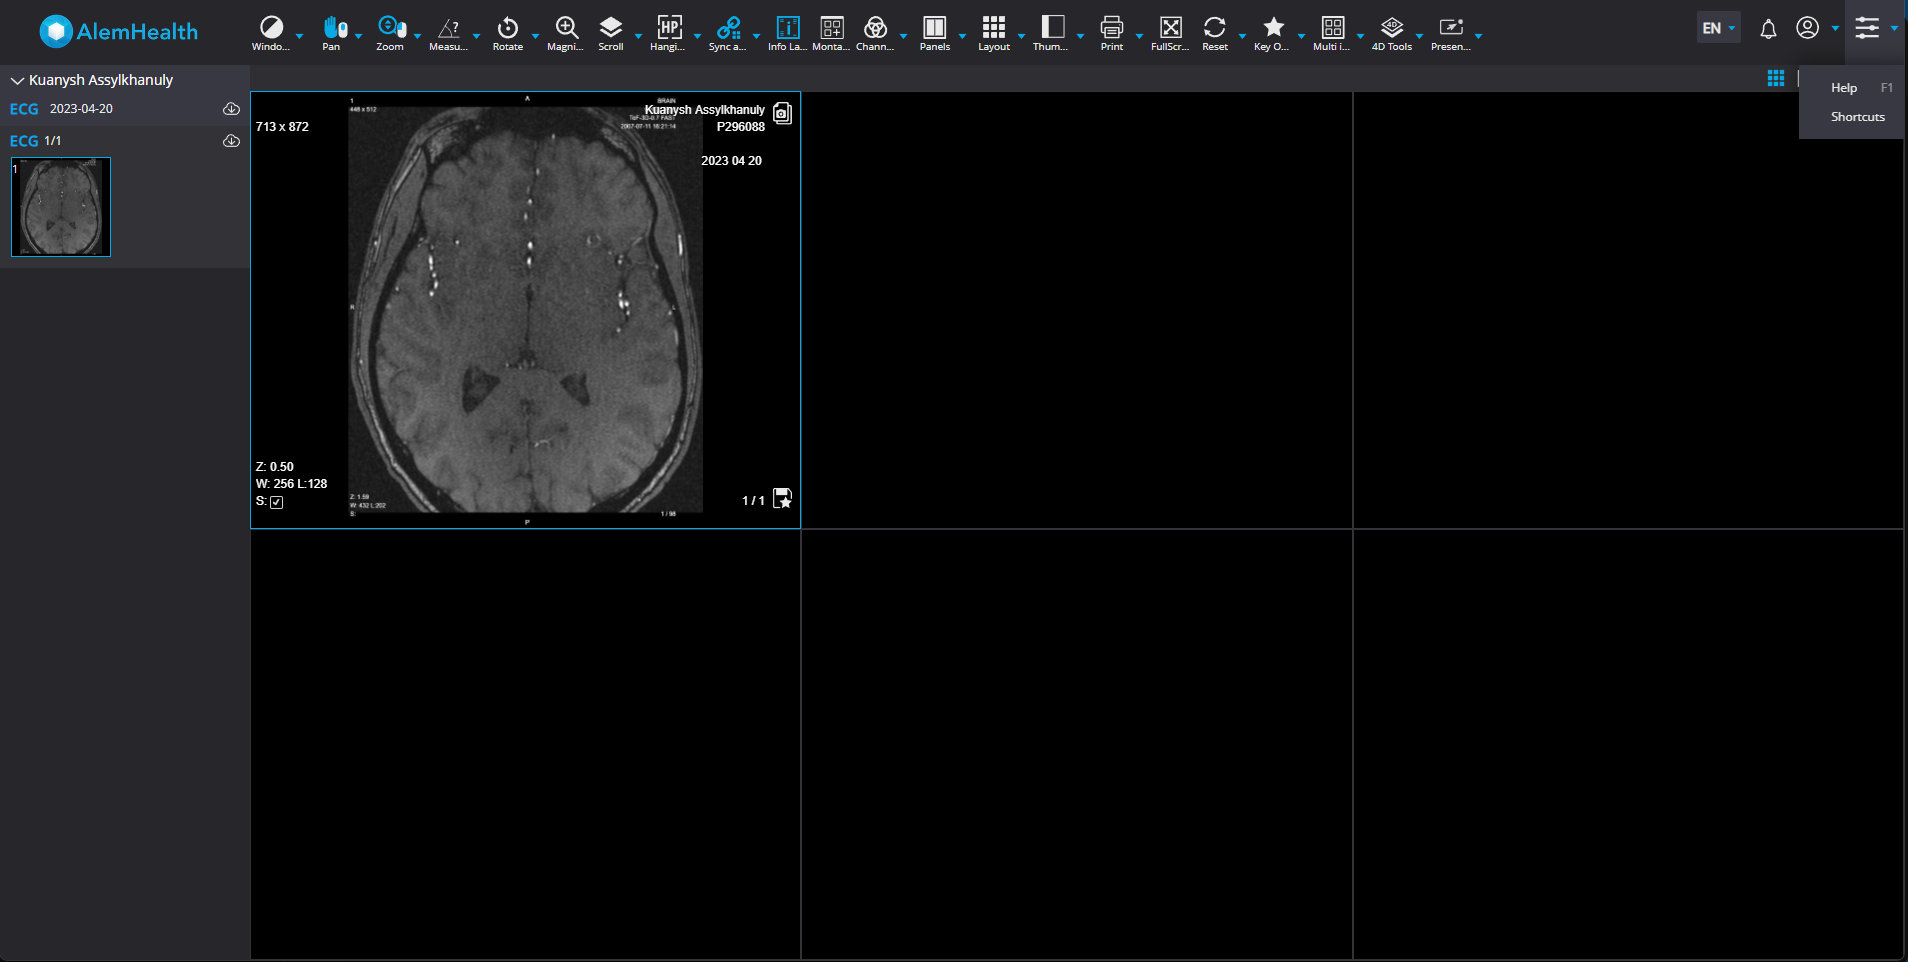Mark as Key Object star
Screen dimensions: 1908x962
tap(1273, 32)
